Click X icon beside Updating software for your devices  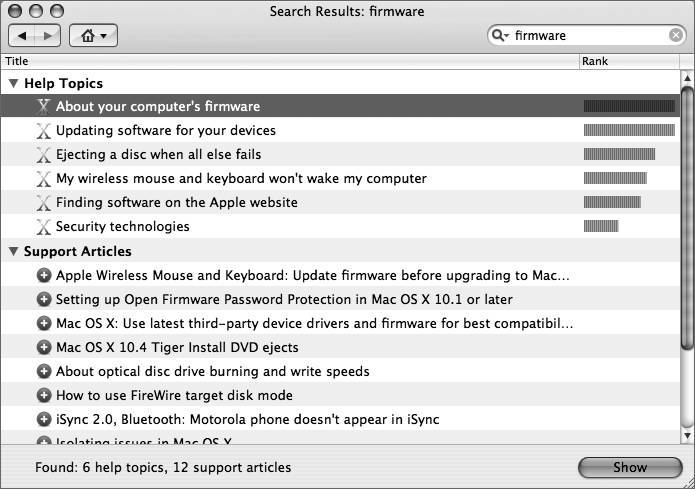[x=43, y=130]
